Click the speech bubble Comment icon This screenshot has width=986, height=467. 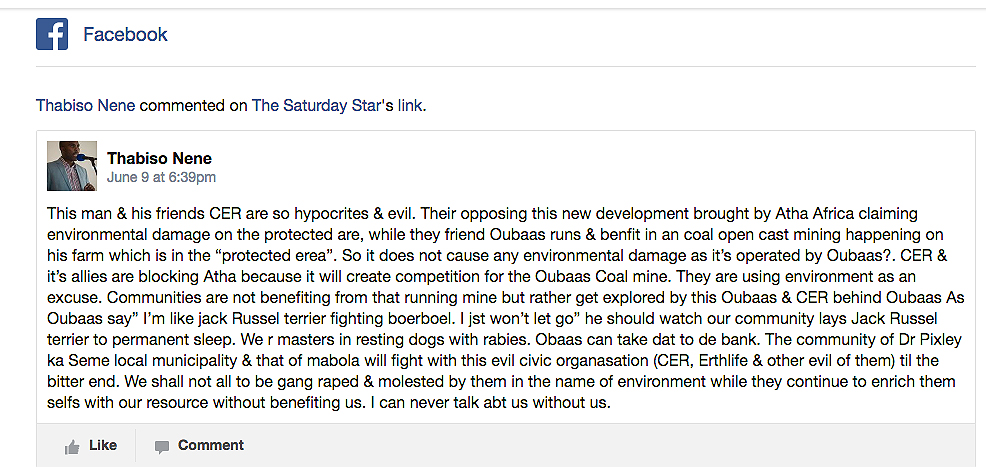[x=162, y=448]
